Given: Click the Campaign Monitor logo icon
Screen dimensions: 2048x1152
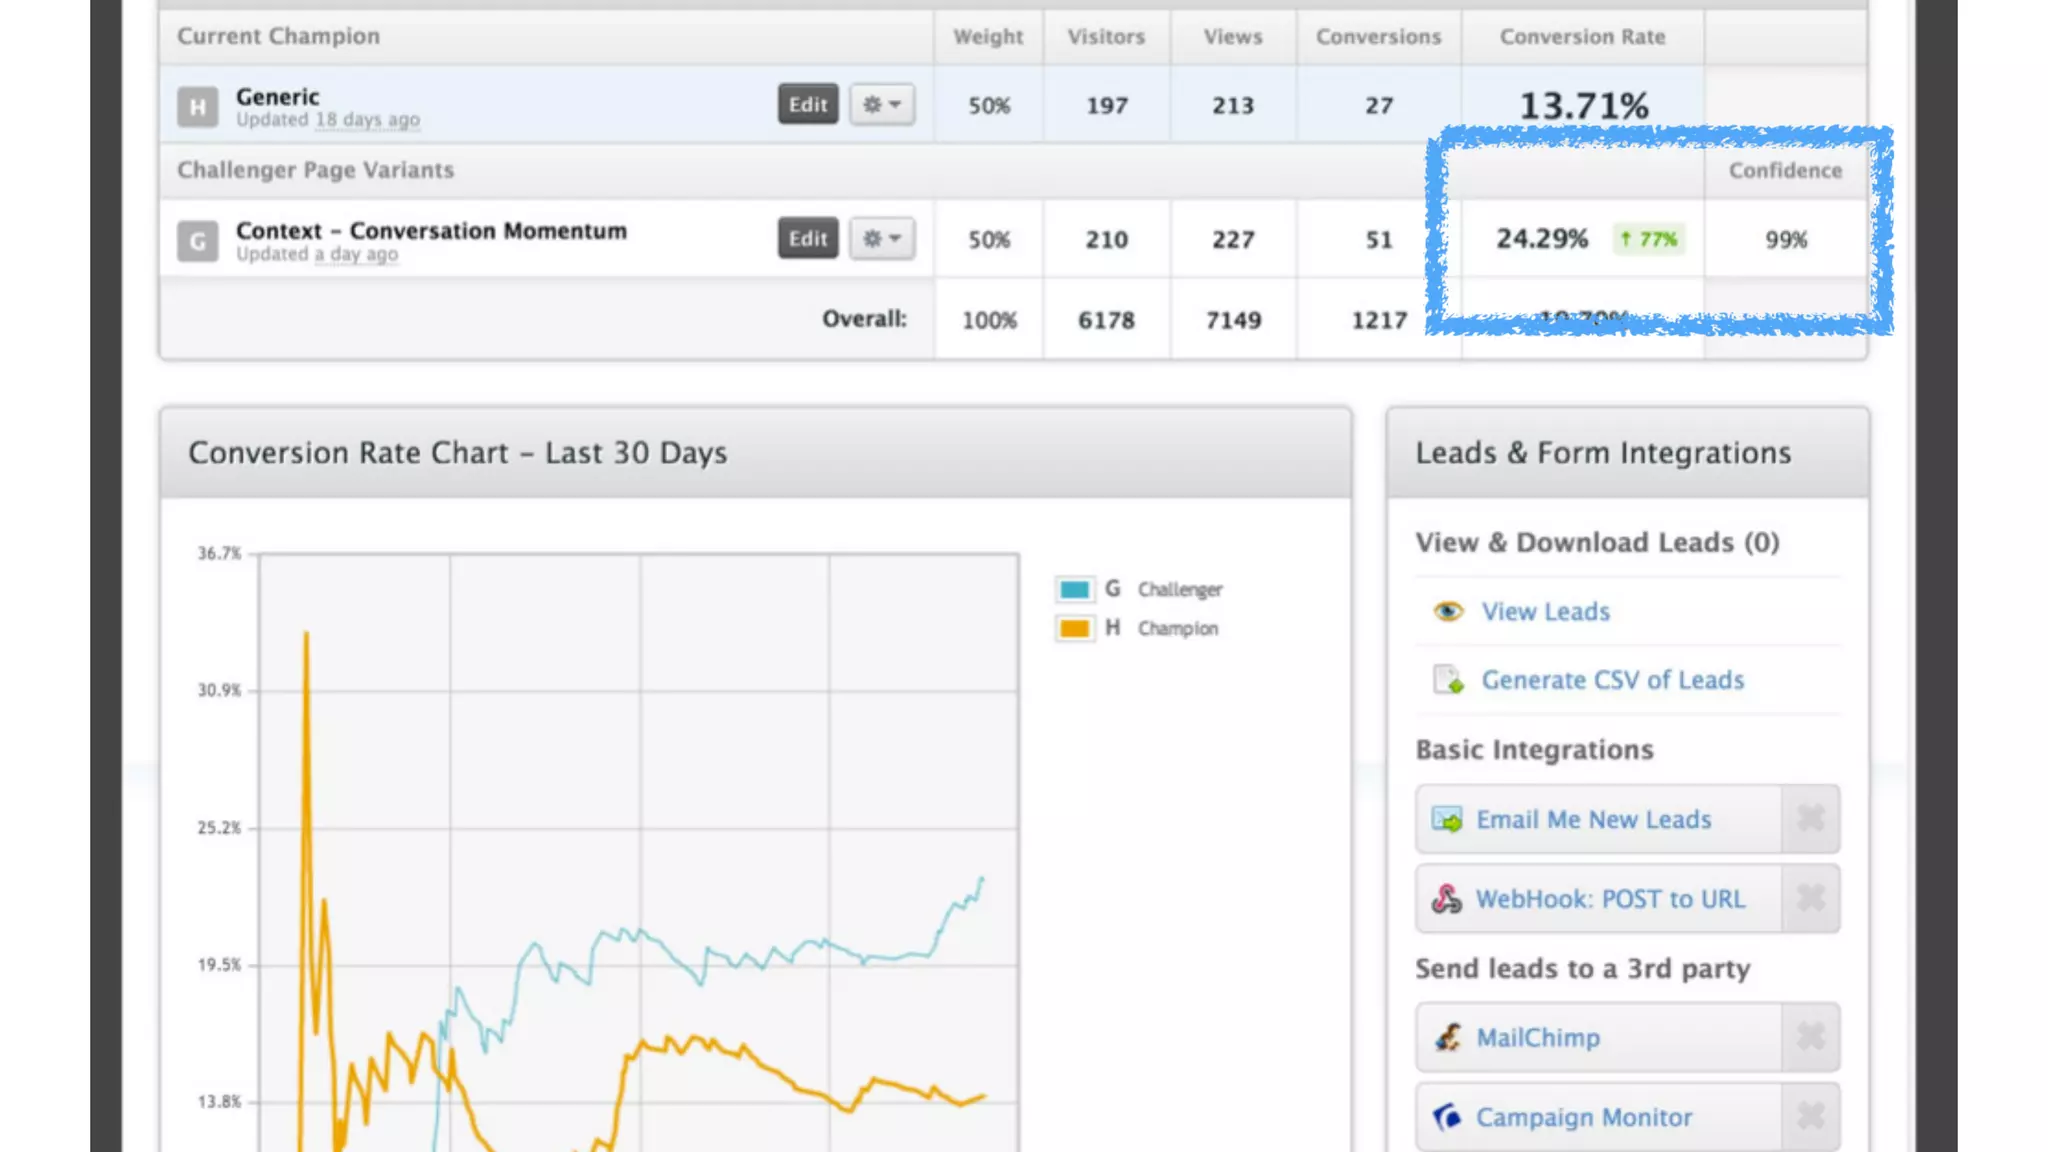Looking at the screenshot, I should [1447, 1116].
